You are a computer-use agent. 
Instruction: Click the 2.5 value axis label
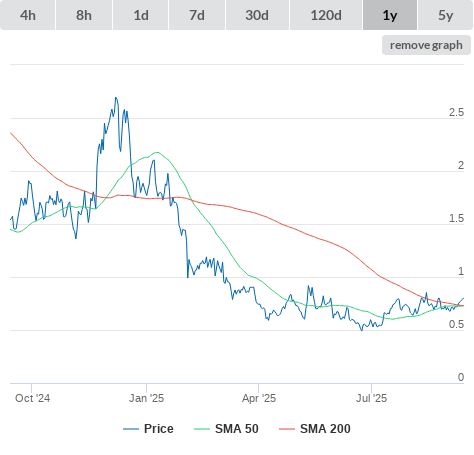[456, 113]
